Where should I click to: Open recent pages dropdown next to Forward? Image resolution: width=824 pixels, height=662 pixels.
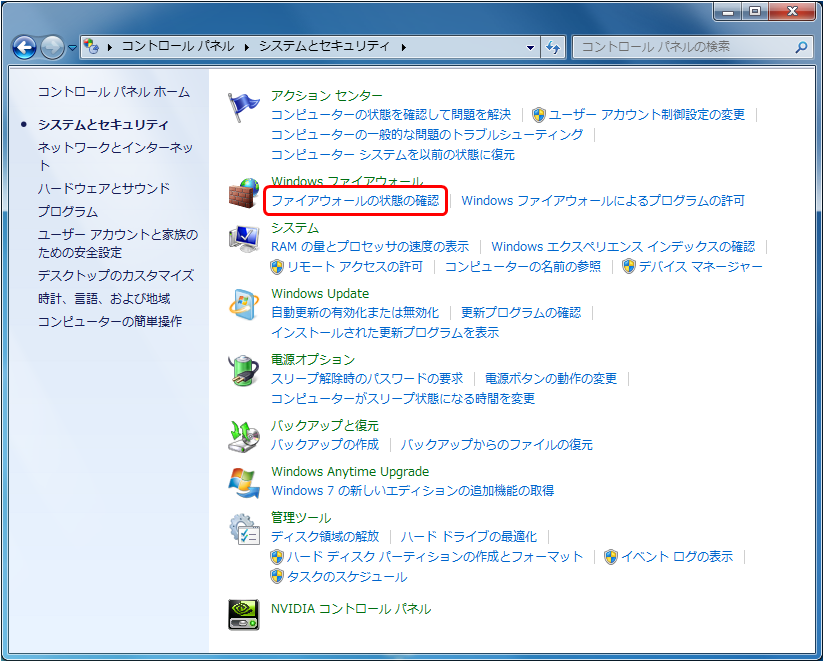[73, 48]
